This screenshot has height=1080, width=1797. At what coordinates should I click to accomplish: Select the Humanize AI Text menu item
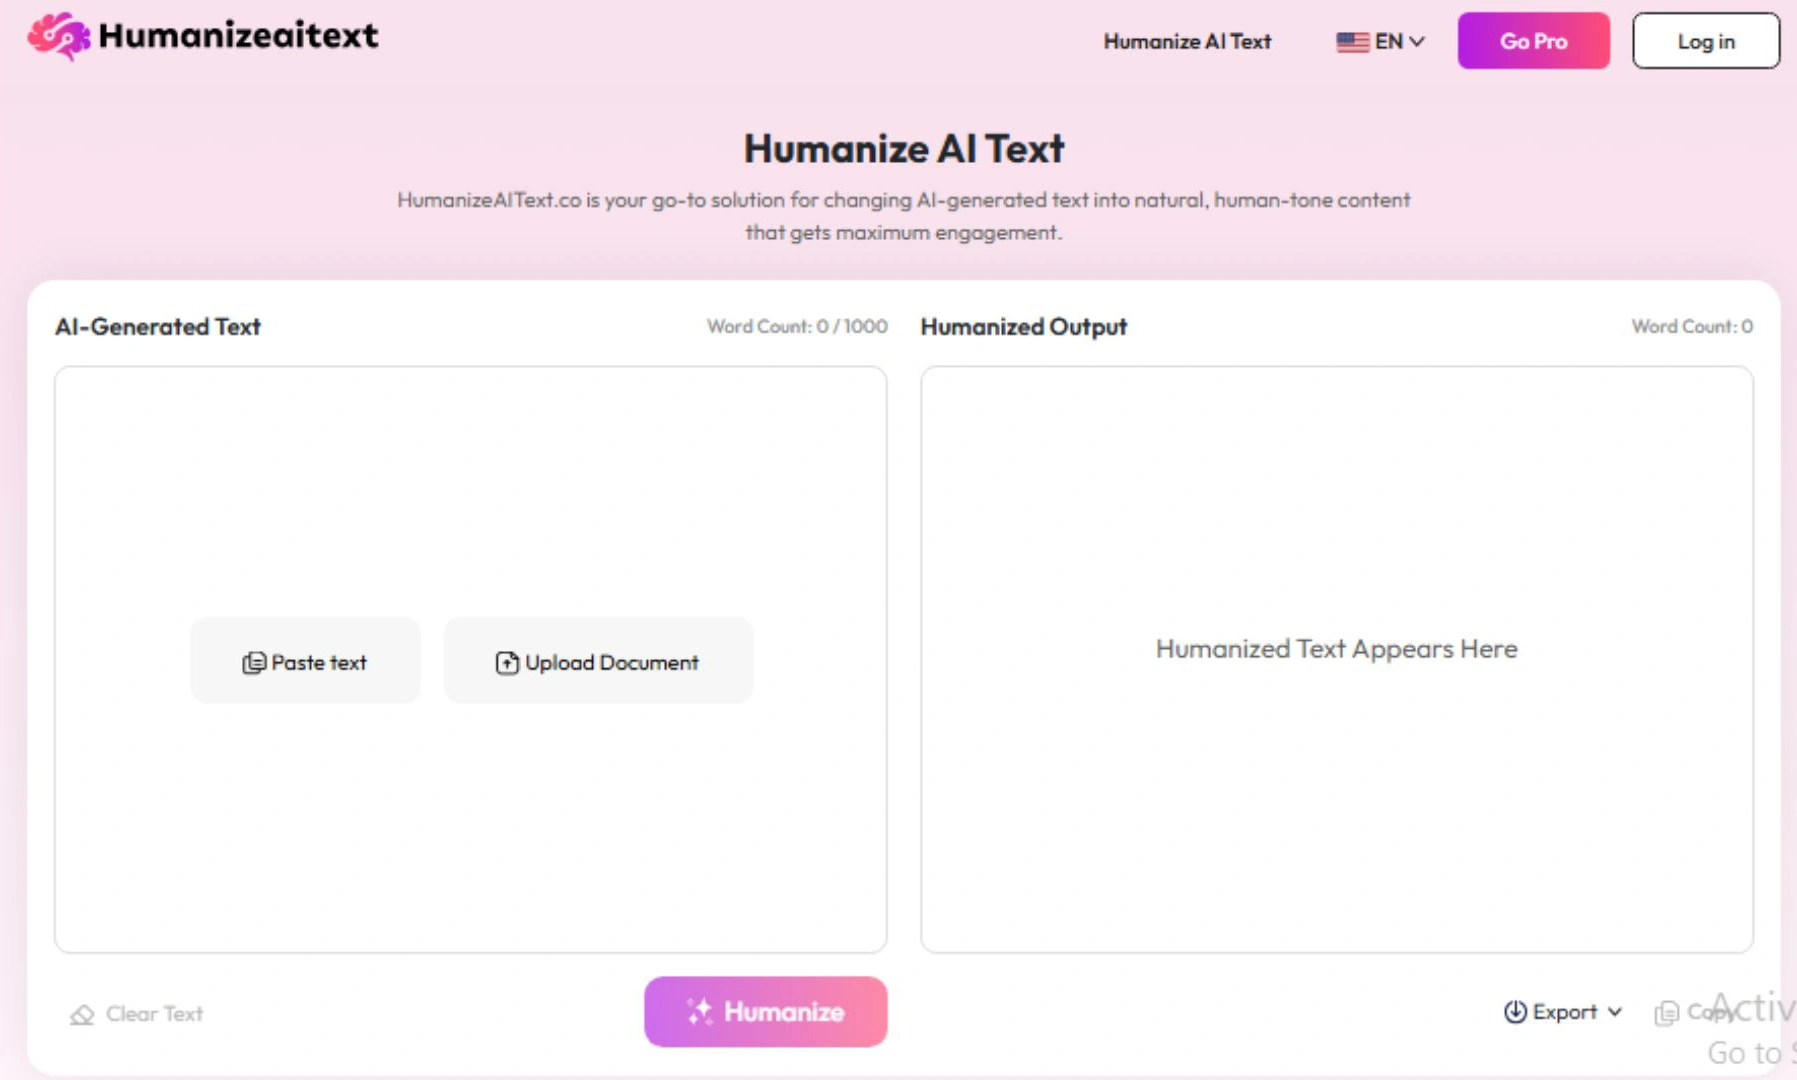pyautogui.click(x=1186, y=42)
